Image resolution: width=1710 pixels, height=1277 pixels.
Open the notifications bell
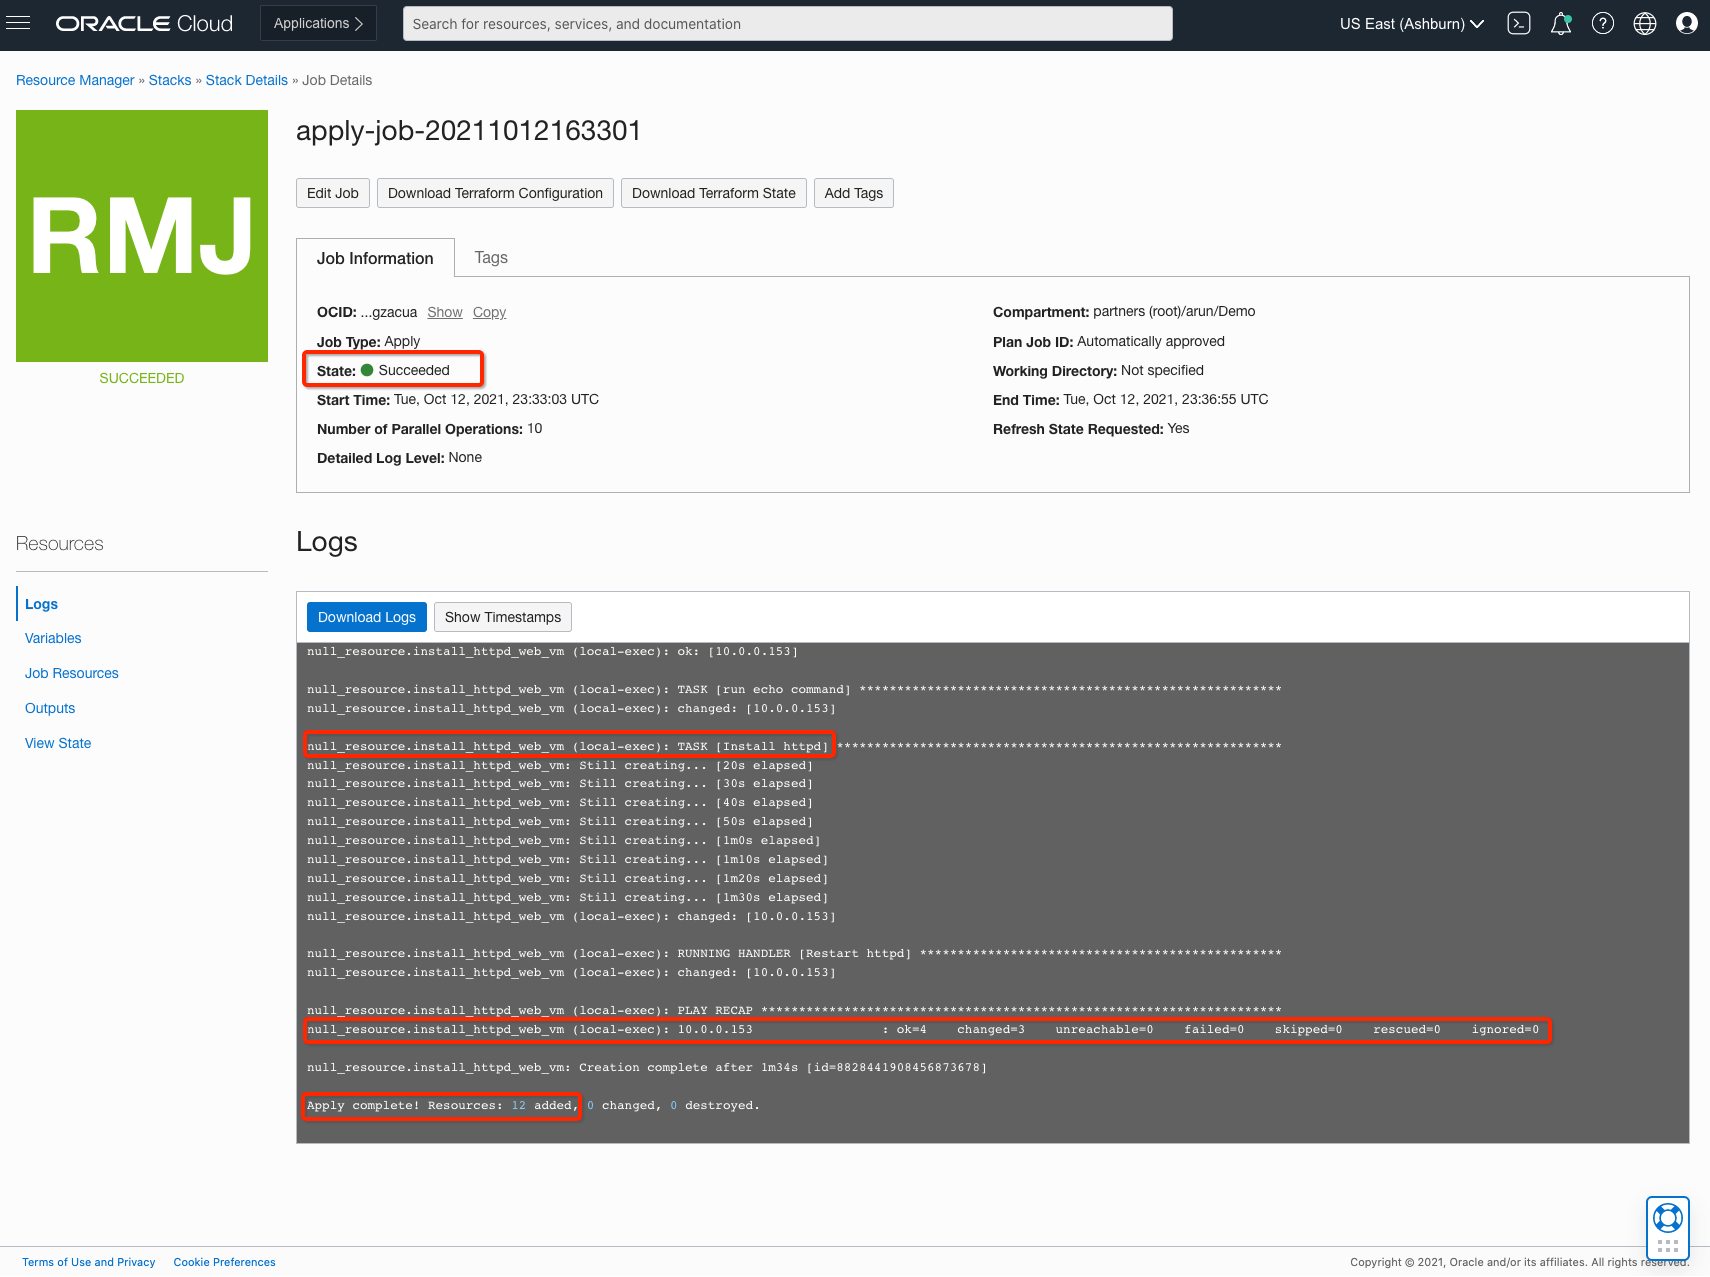(x=1560, y=23)
